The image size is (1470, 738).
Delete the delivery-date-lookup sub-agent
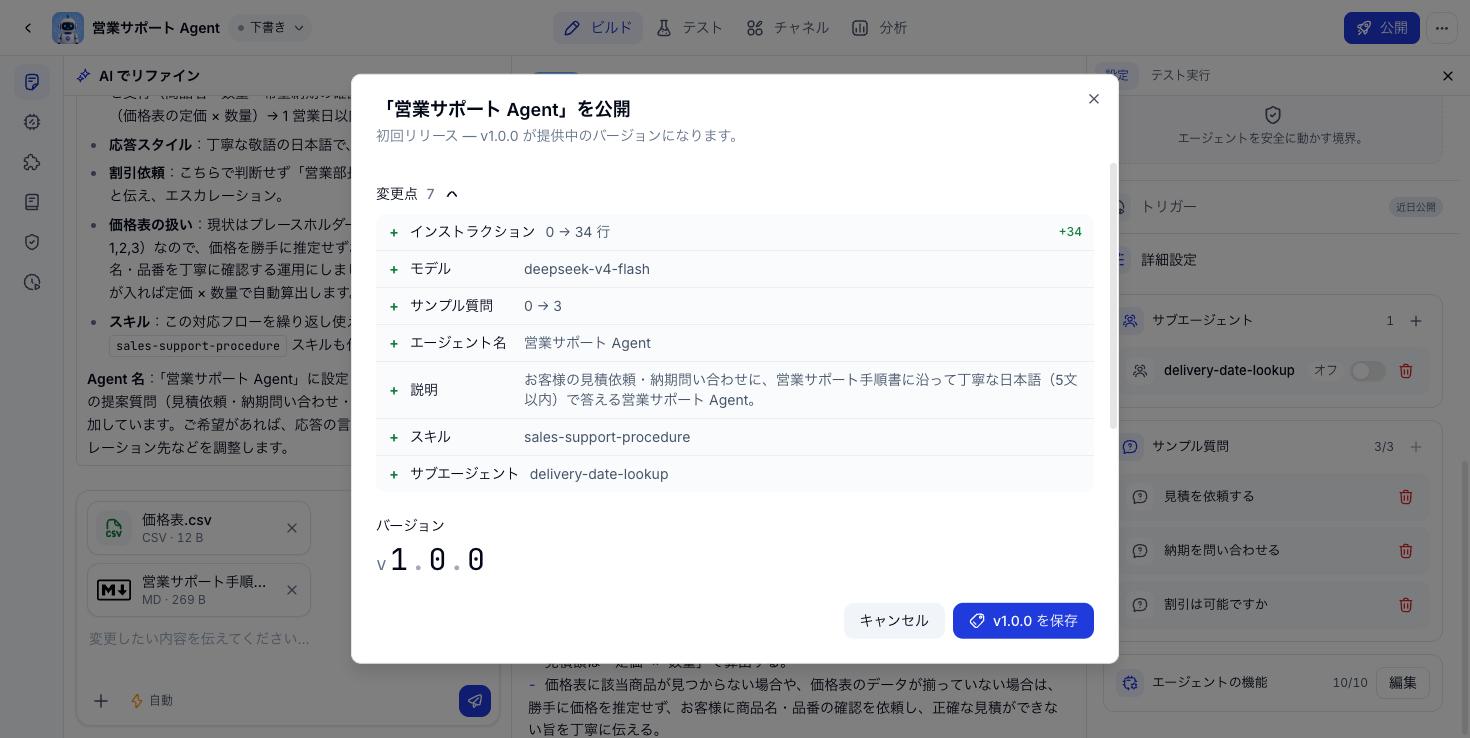[x=1406, y=371]
